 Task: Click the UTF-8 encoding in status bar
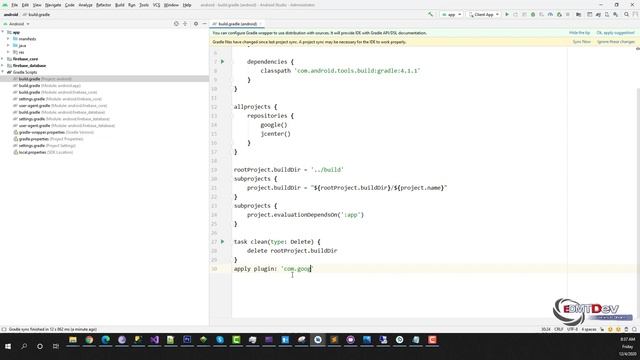pos(572,329)
